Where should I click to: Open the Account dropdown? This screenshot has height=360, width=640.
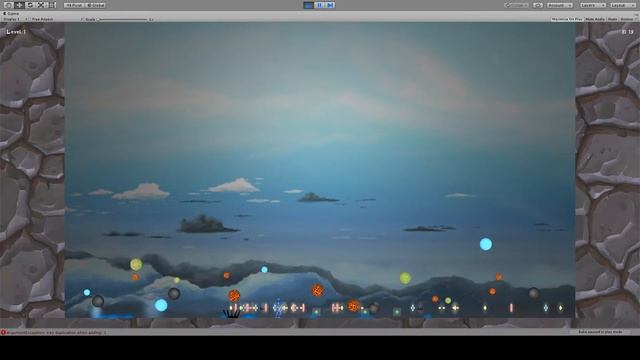pos(559,5)
